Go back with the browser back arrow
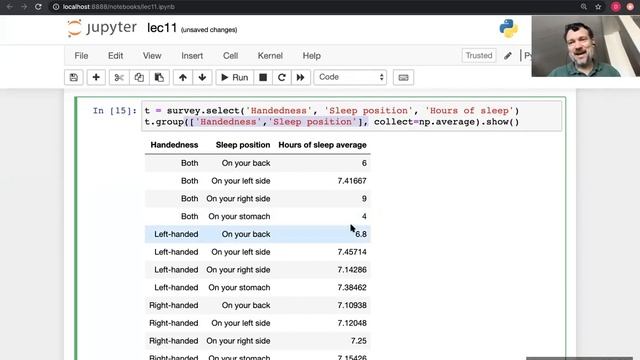640x360 pixels. [x=9, y=7]
